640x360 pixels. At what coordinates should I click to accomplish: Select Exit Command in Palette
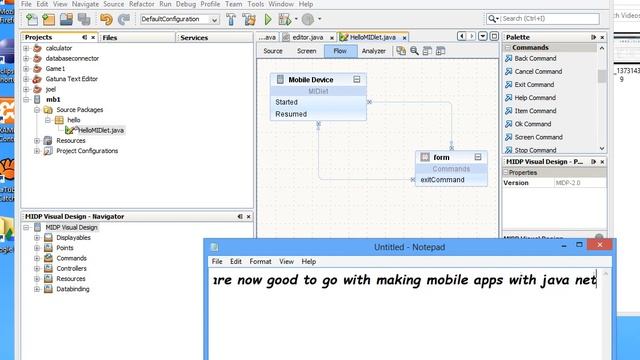click(534, 84)
